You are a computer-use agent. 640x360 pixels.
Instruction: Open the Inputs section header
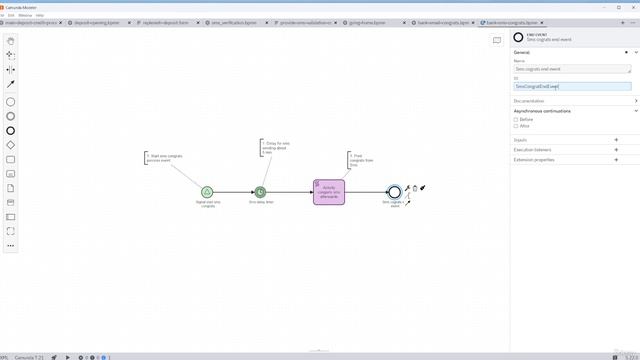[x=520, y=140]
